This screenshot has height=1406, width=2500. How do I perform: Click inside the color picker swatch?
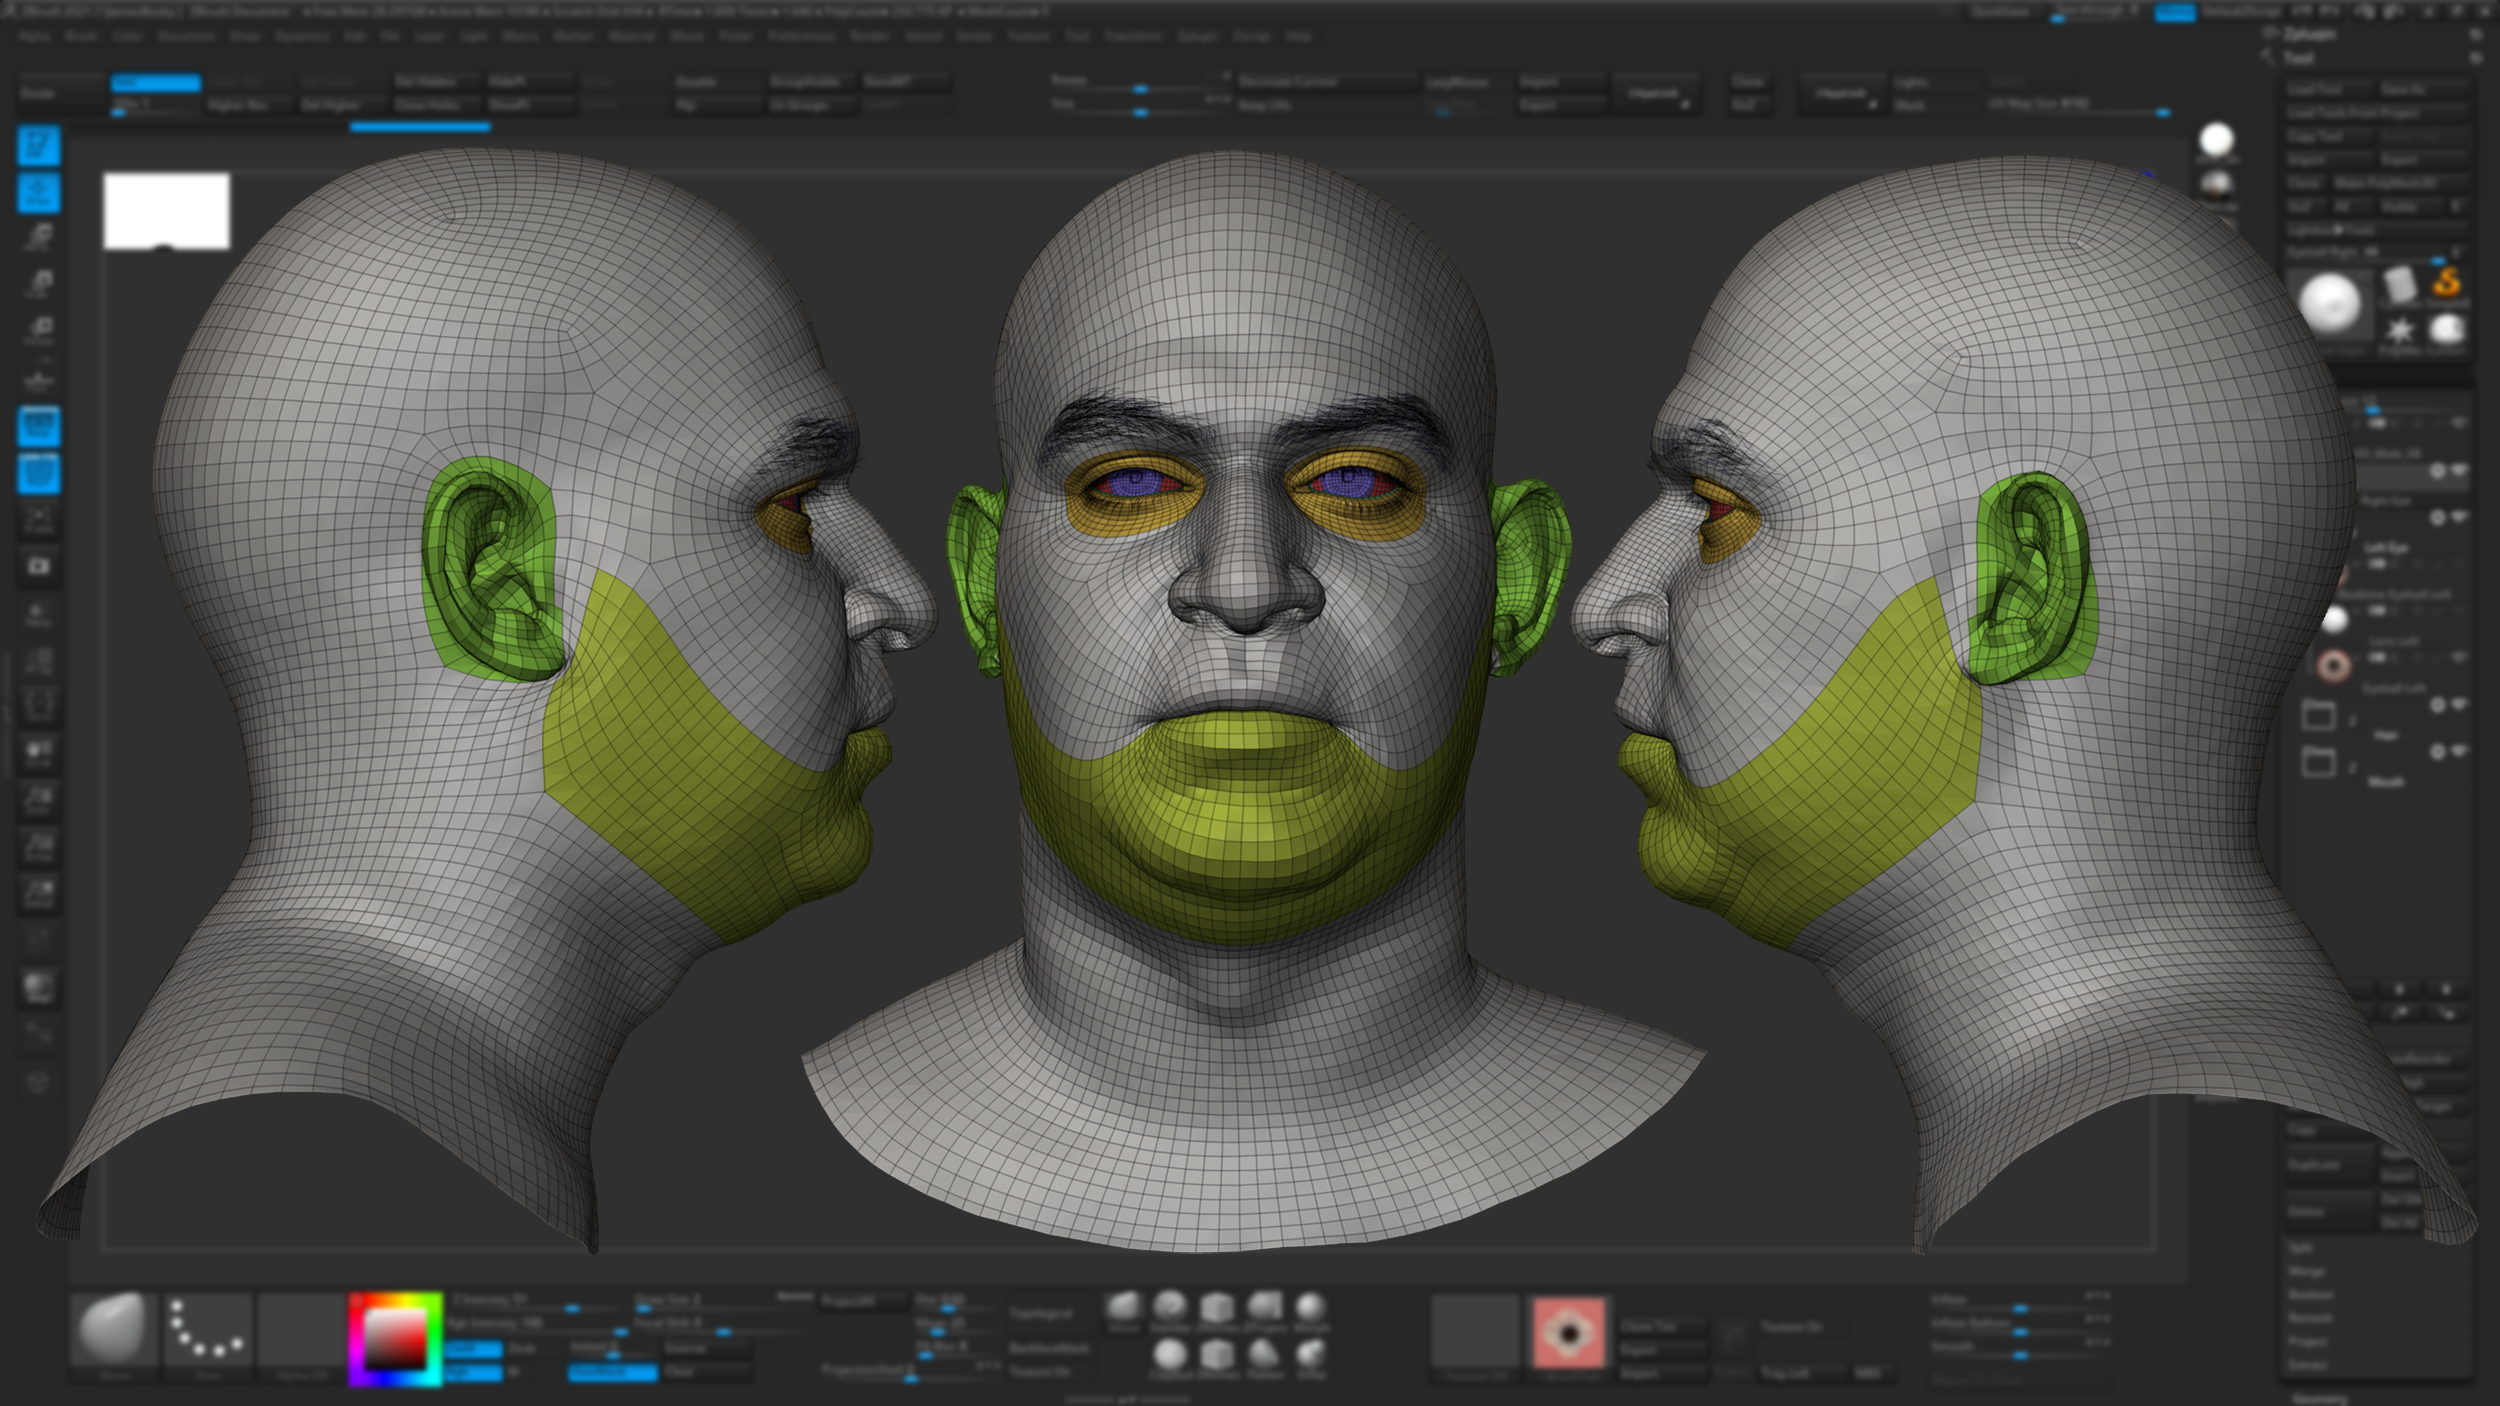pyautogui.click(x=396, y=1340)
